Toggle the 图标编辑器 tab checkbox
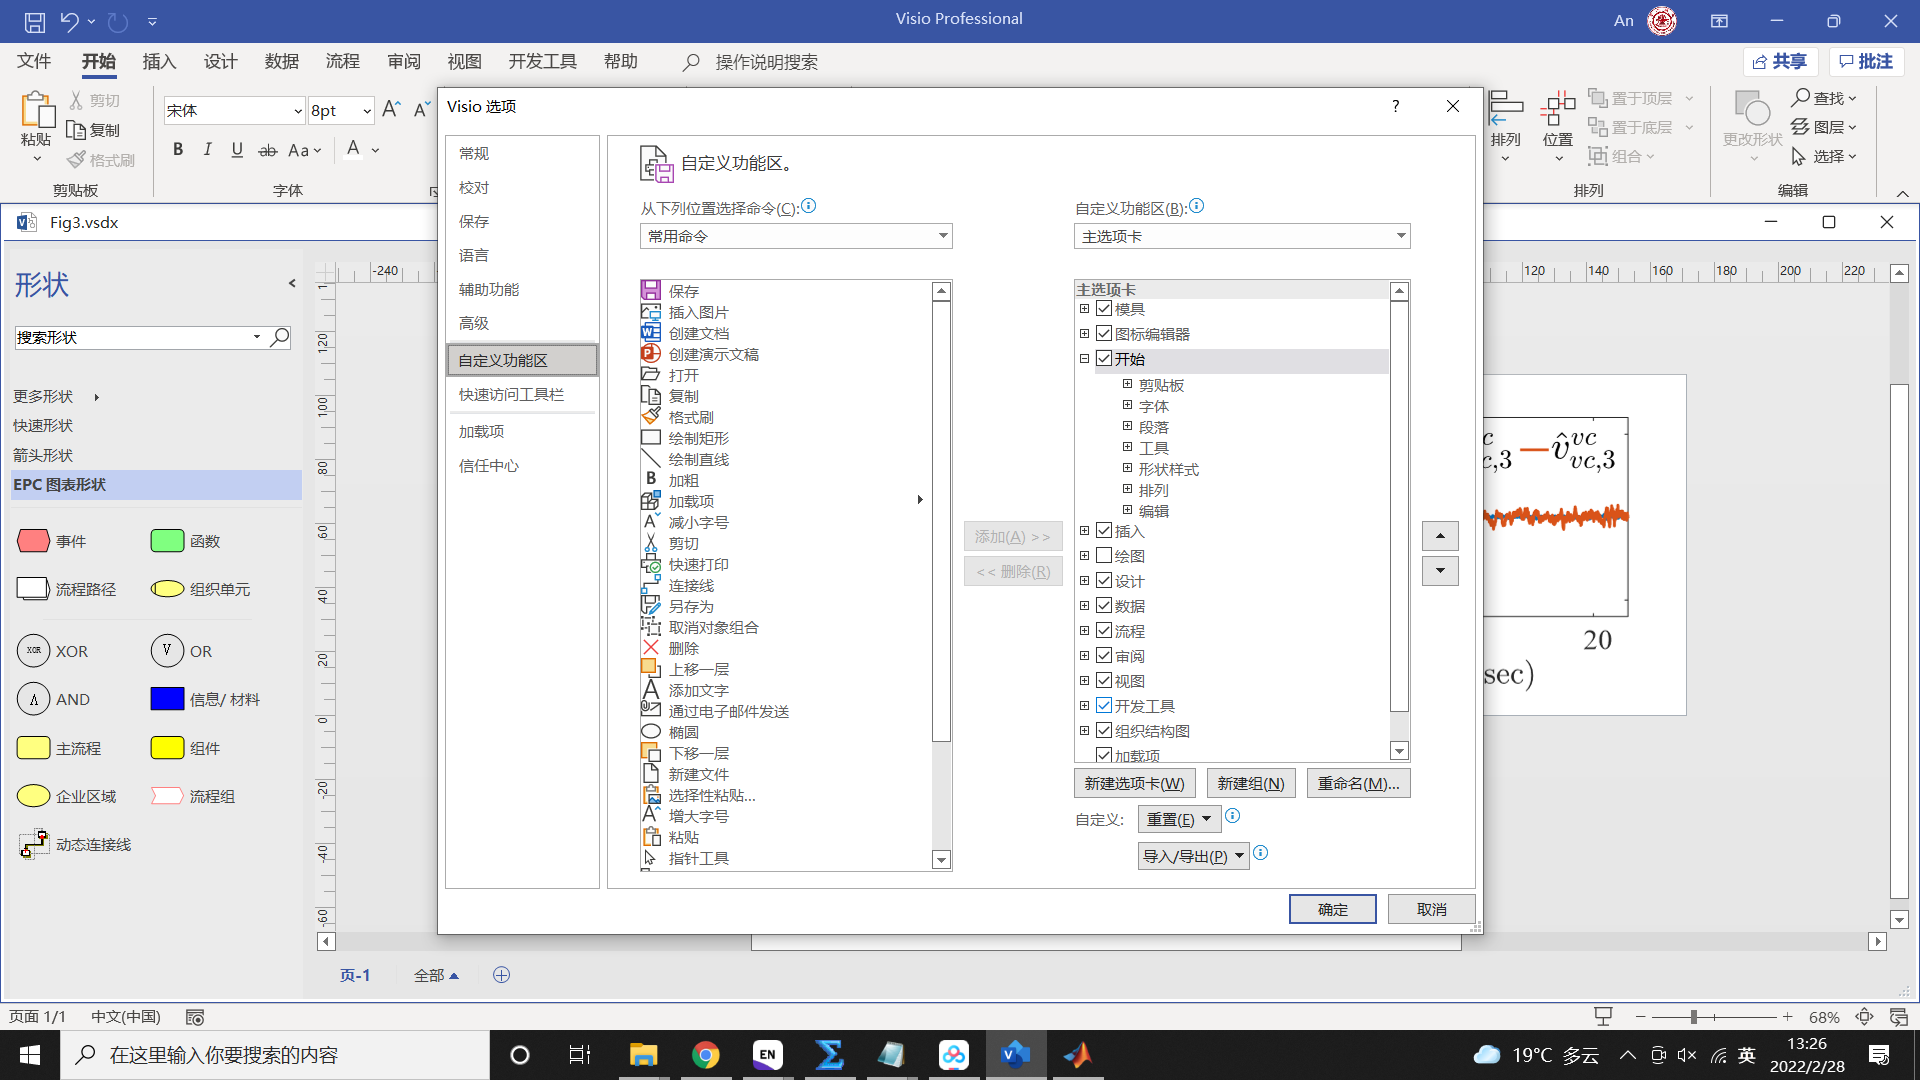 (1104, 333)
